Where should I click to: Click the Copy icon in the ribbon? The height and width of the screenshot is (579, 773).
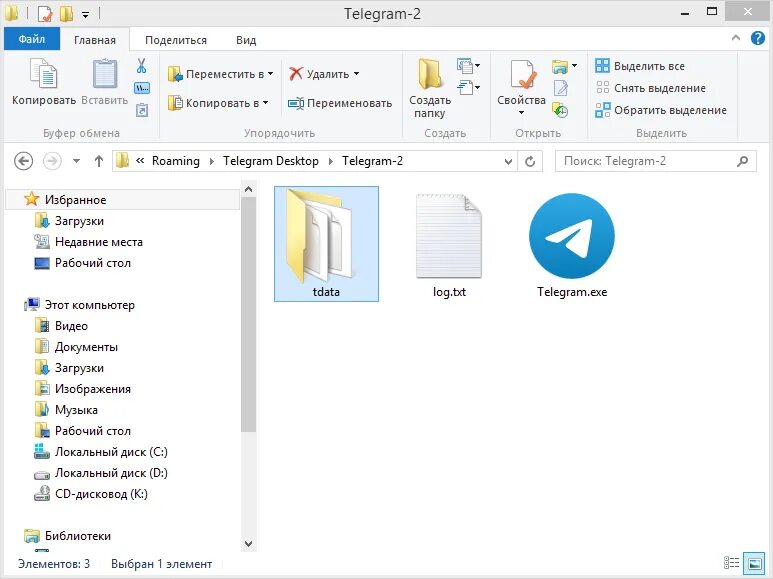44,75
